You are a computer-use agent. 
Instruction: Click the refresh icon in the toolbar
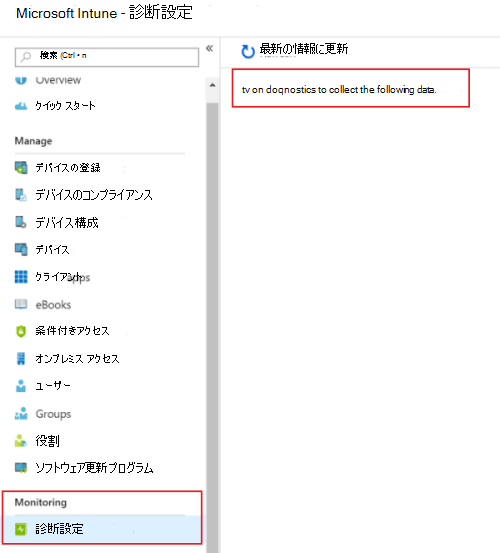(248, 51)
